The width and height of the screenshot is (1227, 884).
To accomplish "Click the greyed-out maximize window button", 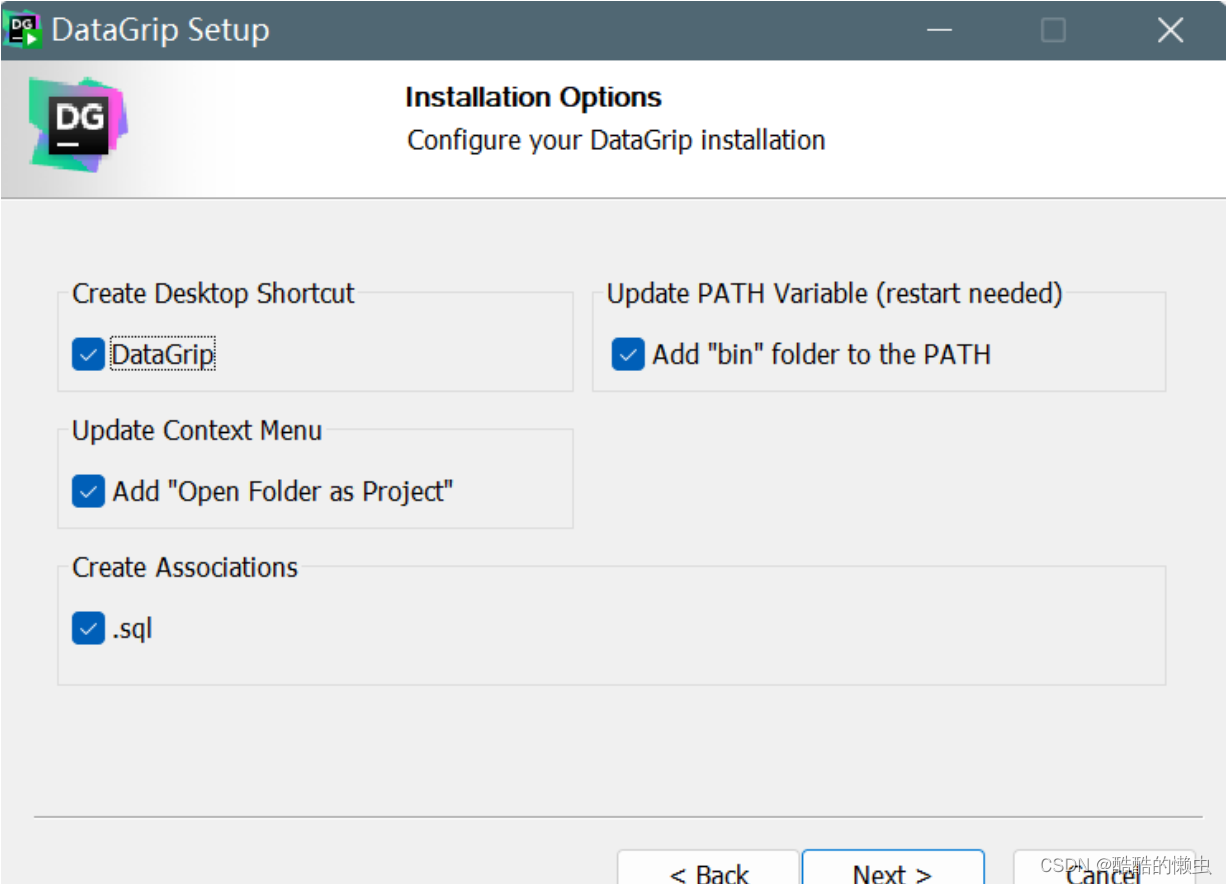I will click(1053, 31).
